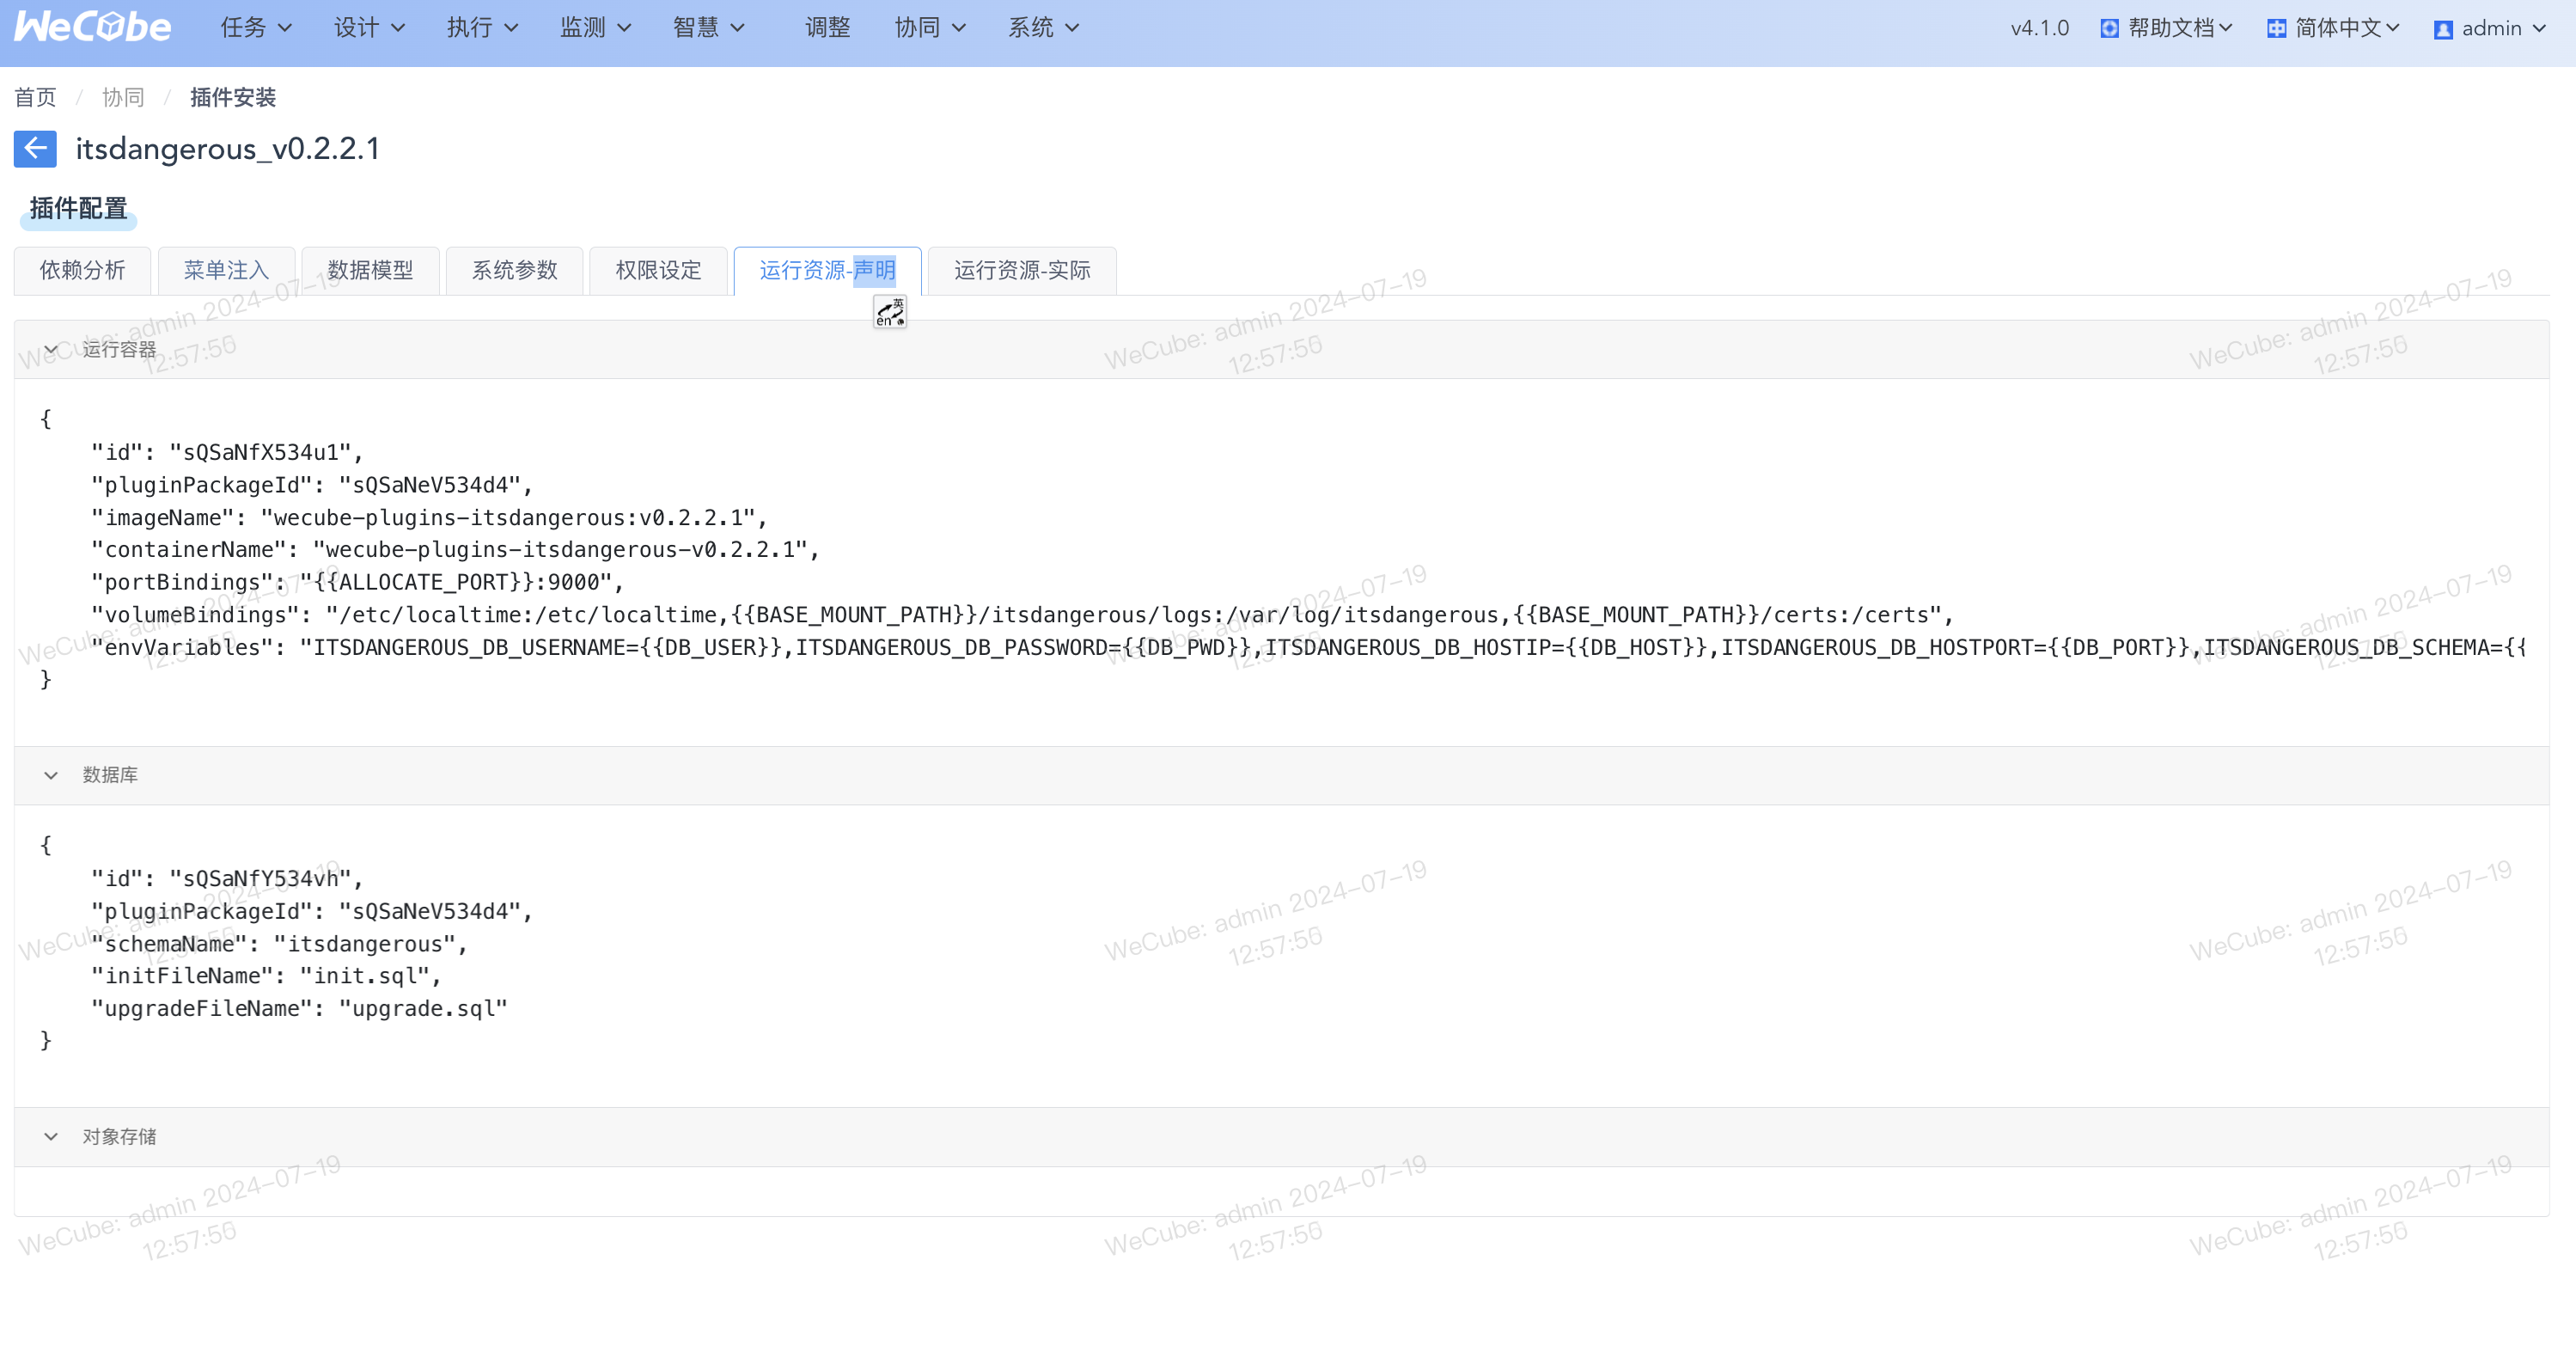This screenshot has height=1358, width=2576.
Task: Click the 插件安装 breadcrumb
Action: click(233, 97)
